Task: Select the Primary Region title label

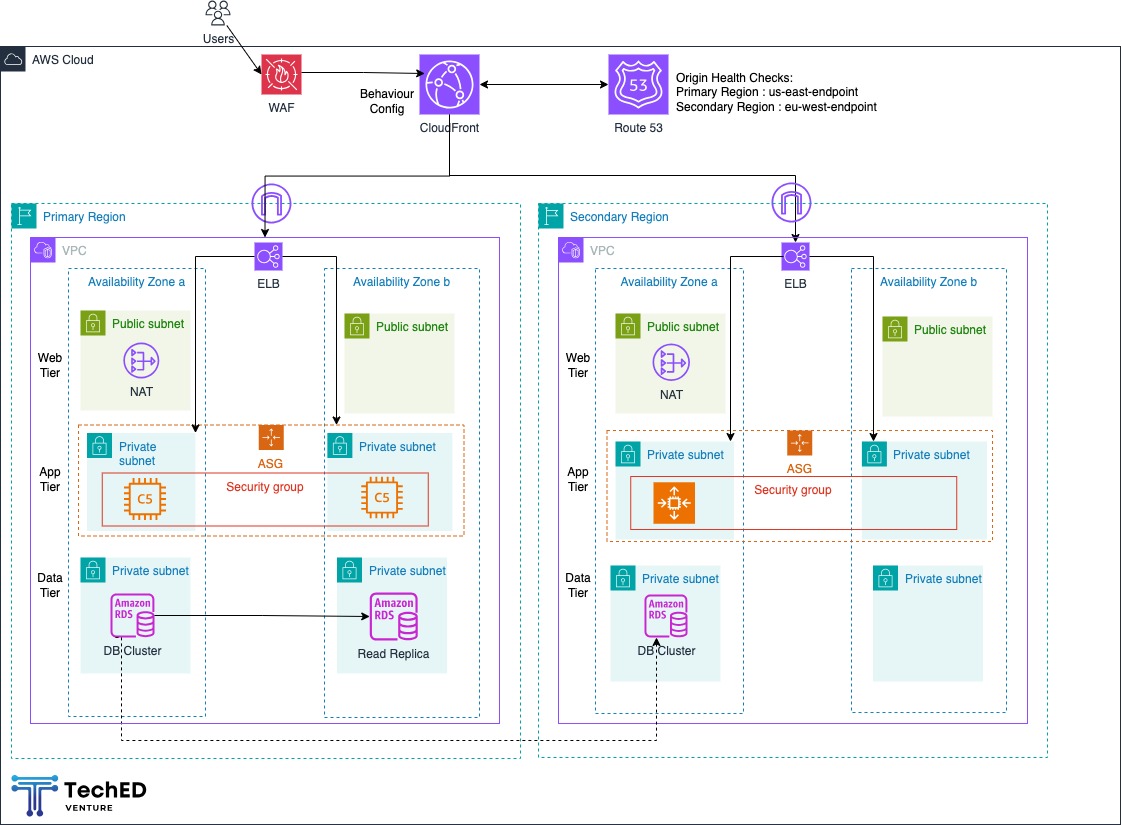Action: pos(84,217)
